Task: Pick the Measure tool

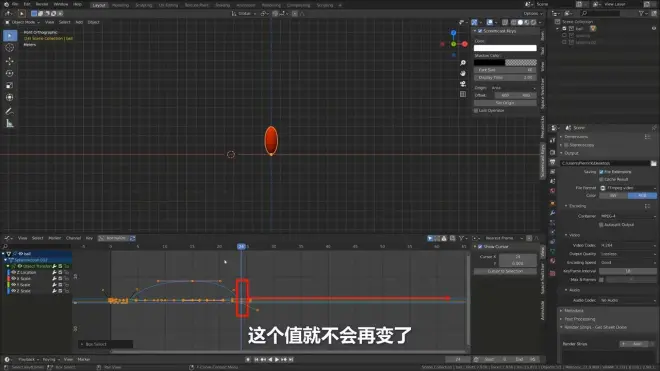Action: coord(10,123)
